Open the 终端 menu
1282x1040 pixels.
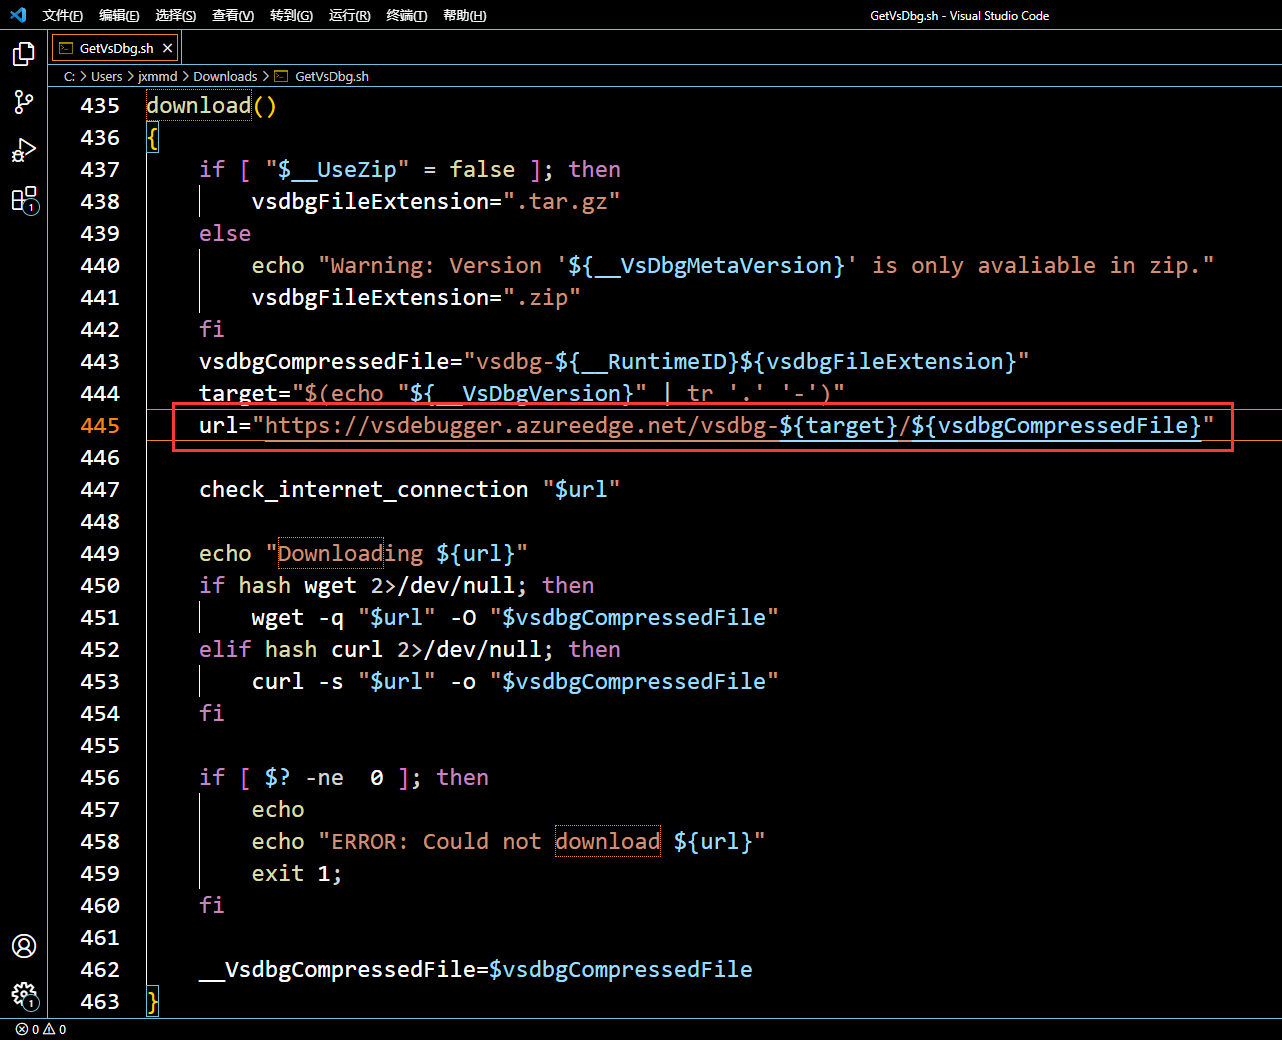[406, 15]
